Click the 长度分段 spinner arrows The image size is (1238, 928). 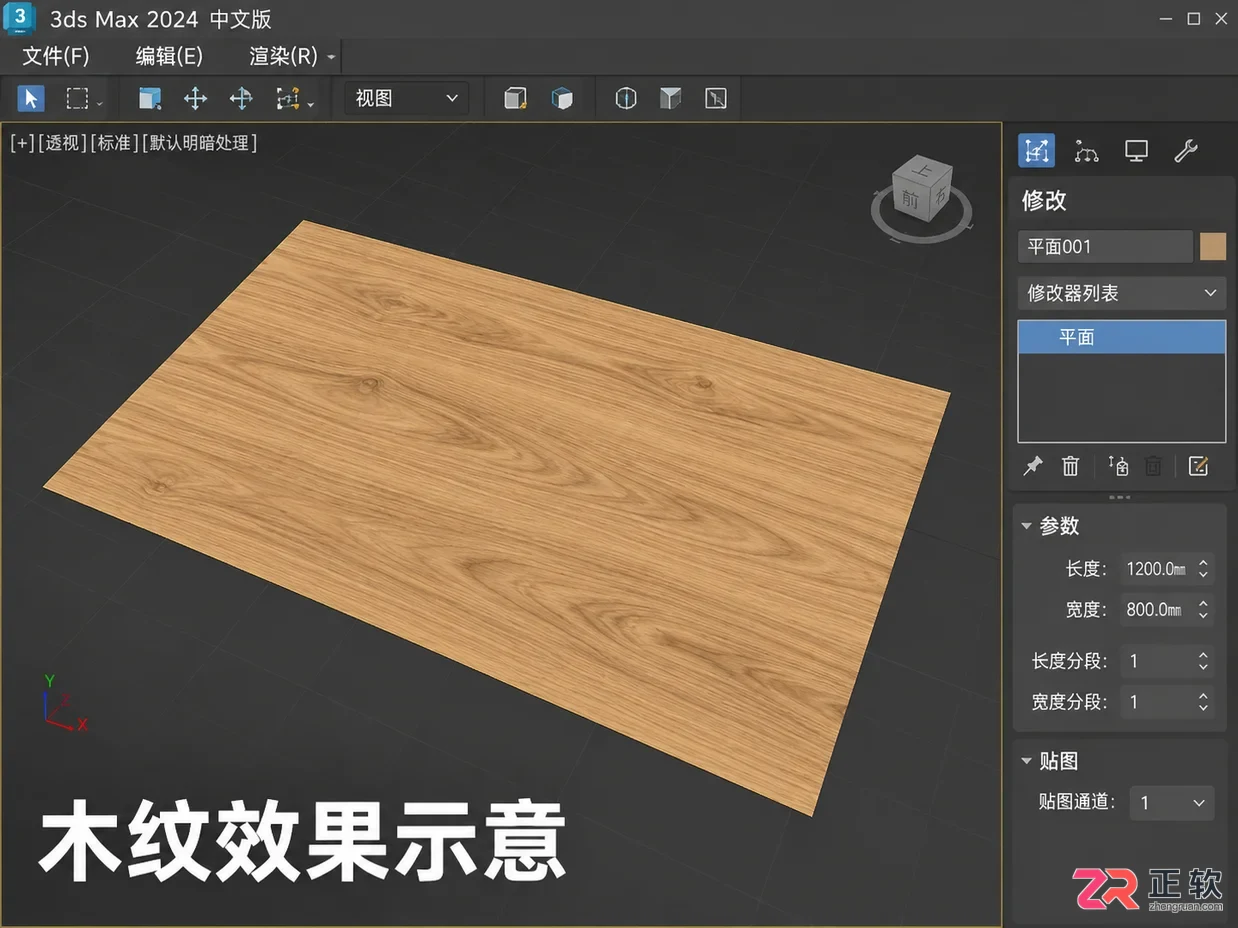[1203, 661]
